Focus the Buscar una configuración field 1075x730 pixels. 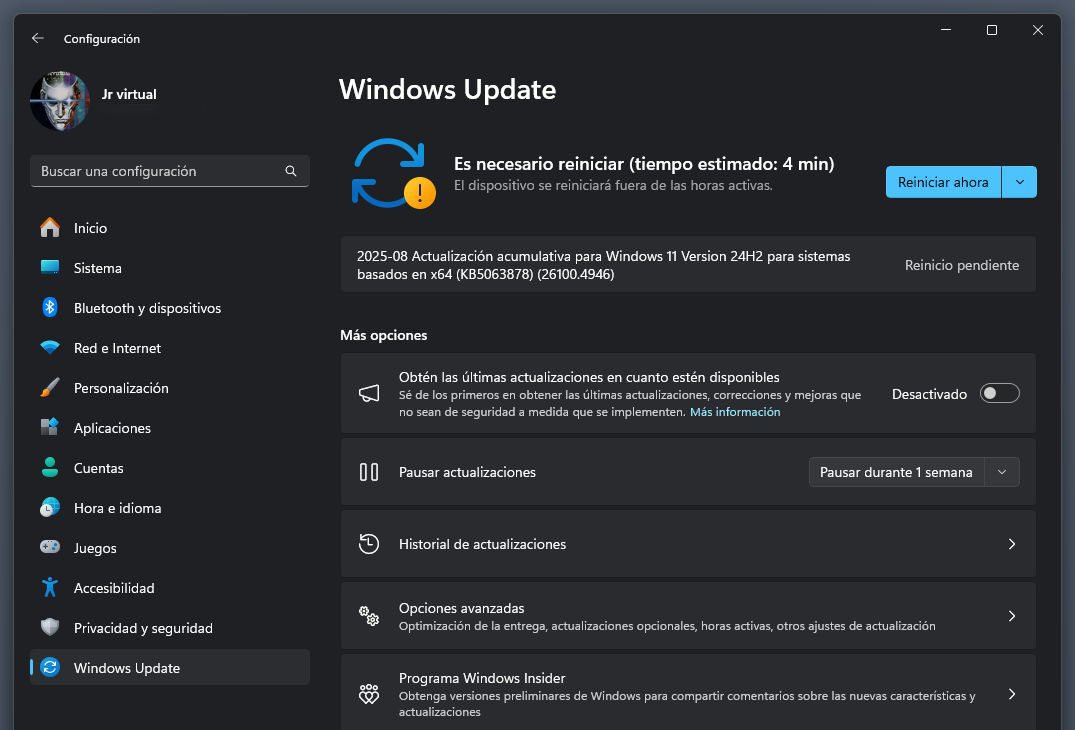coord(169,171)
